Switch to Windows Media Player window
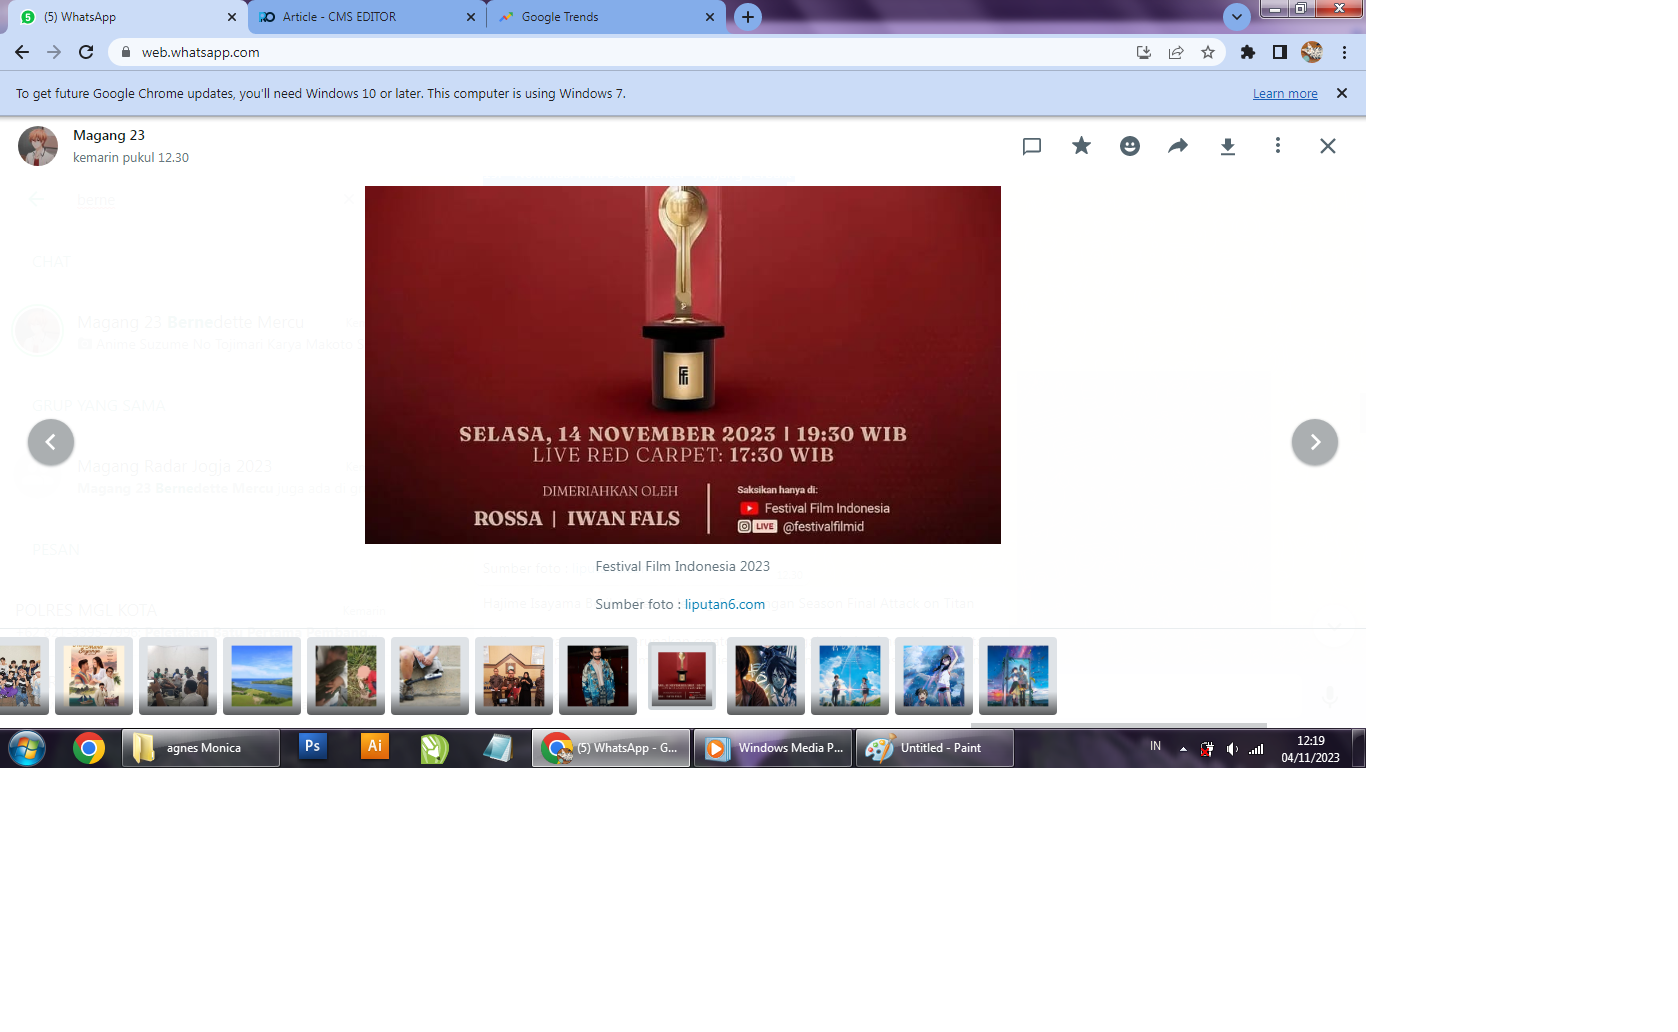The height and width of the screenshot is (1032, 1678). (x=773, y=748)
